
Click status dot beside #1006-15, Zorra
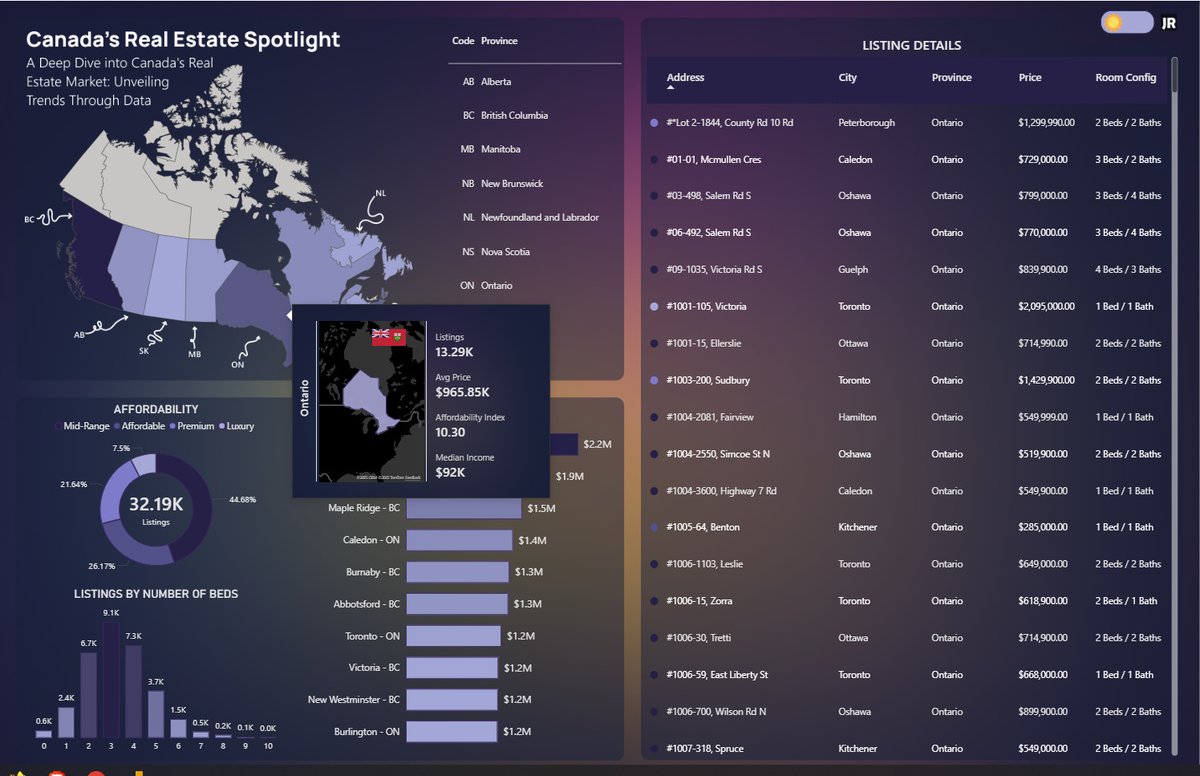point(654,601)
